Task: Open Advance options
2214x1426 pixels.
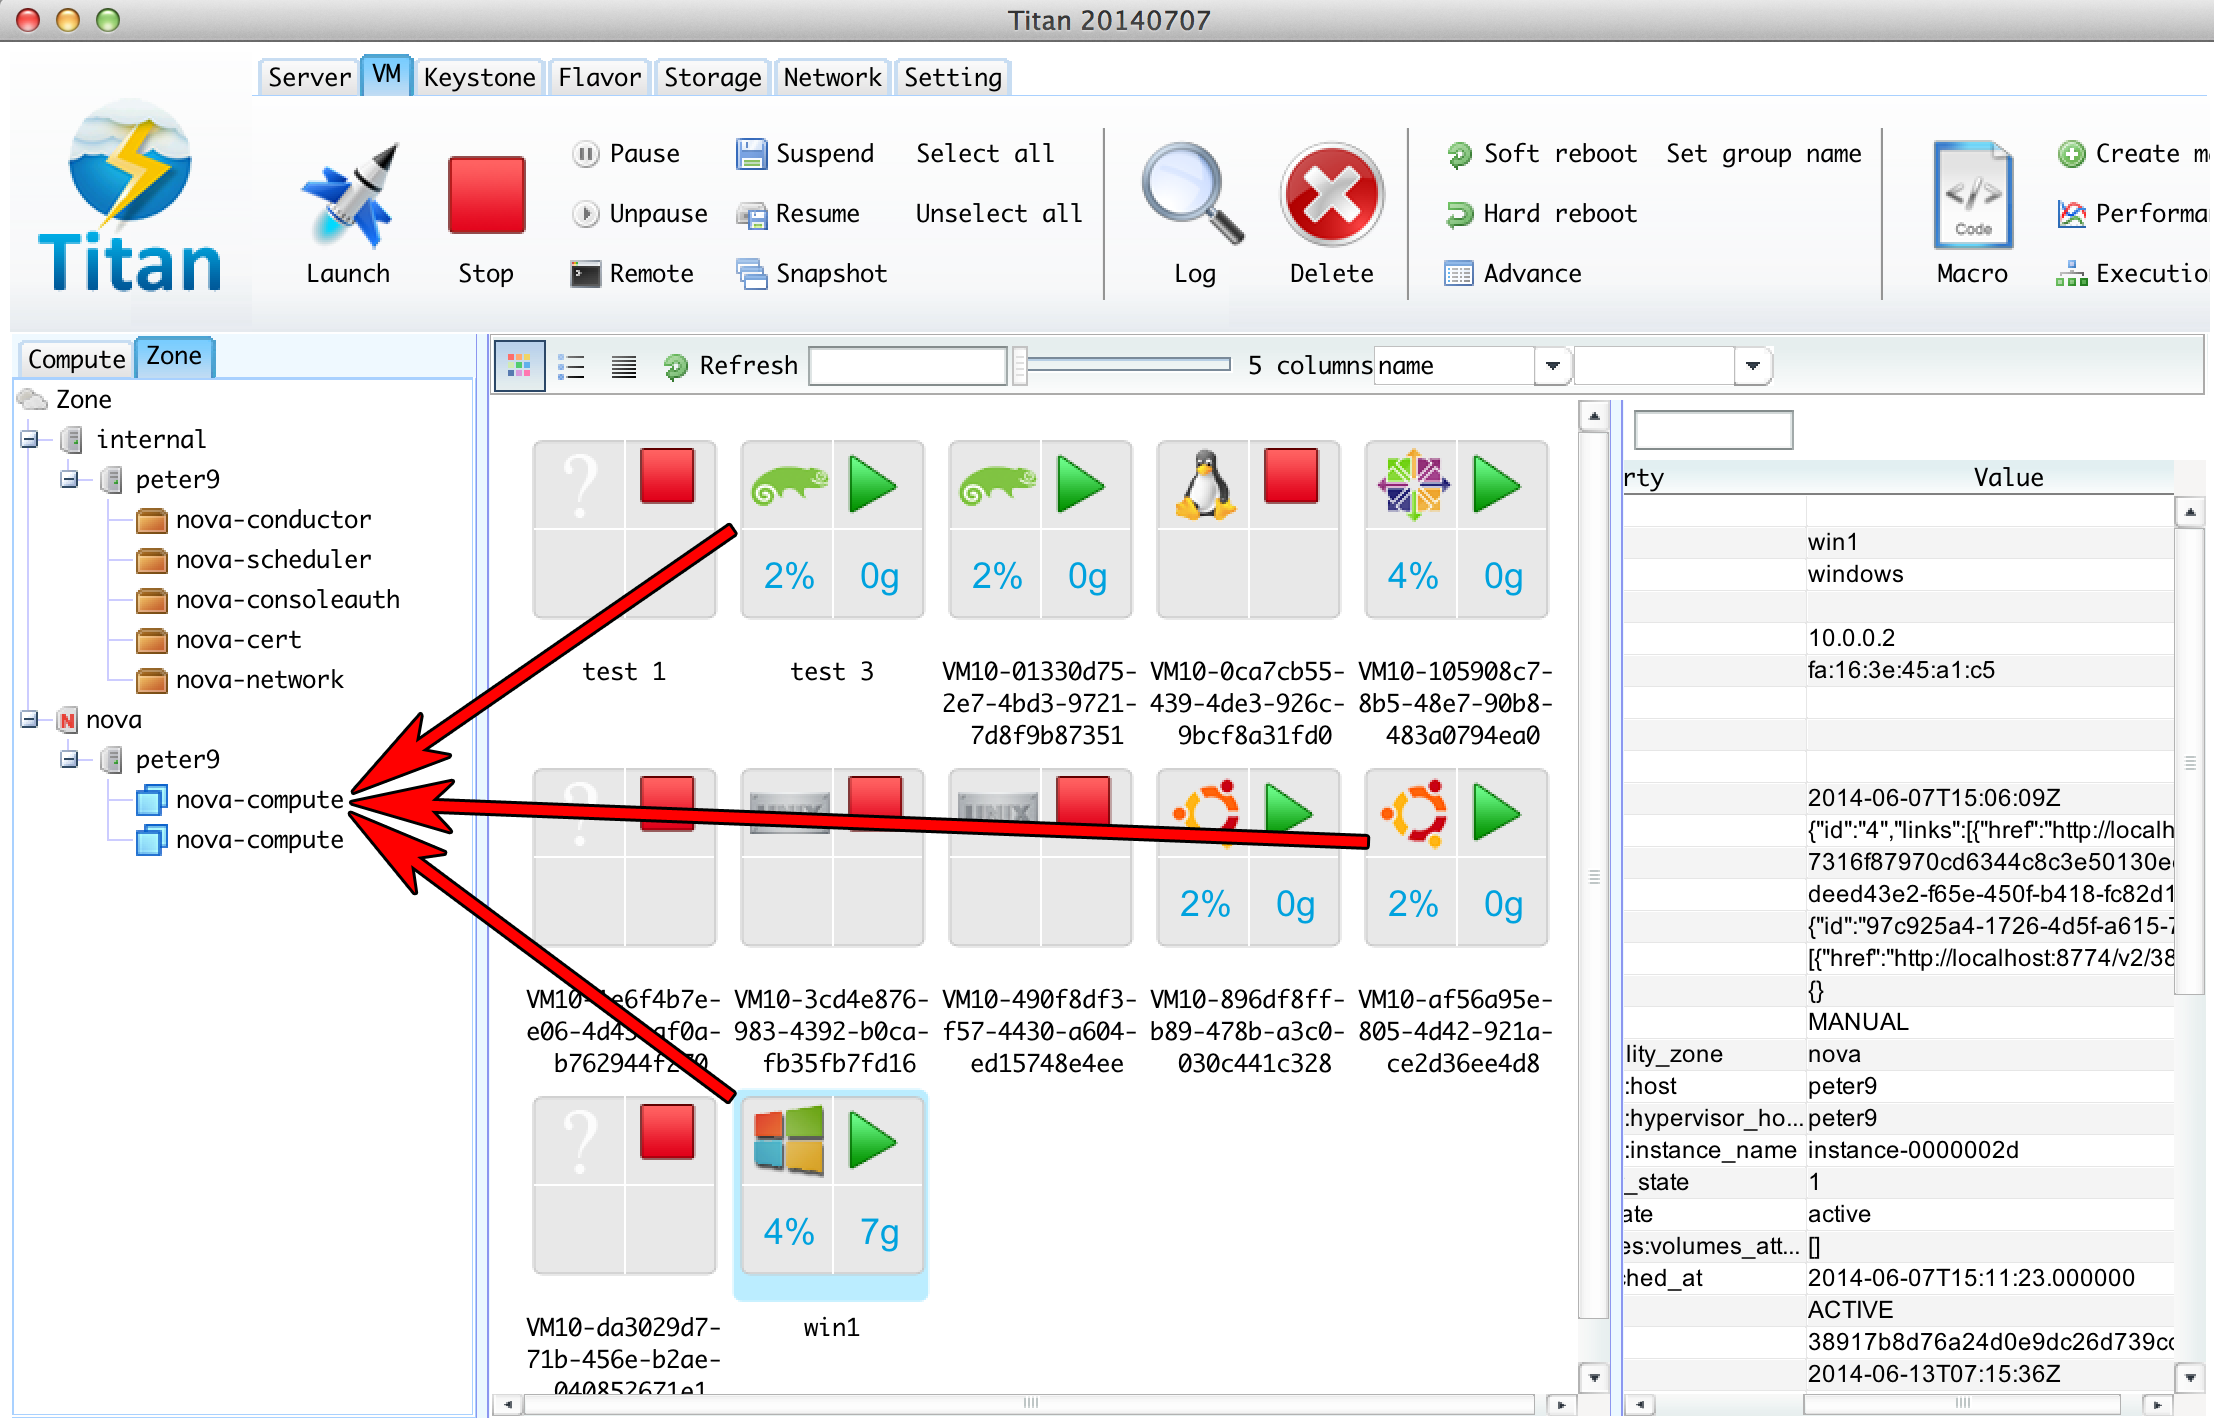Action: [x=1513, y=274]
